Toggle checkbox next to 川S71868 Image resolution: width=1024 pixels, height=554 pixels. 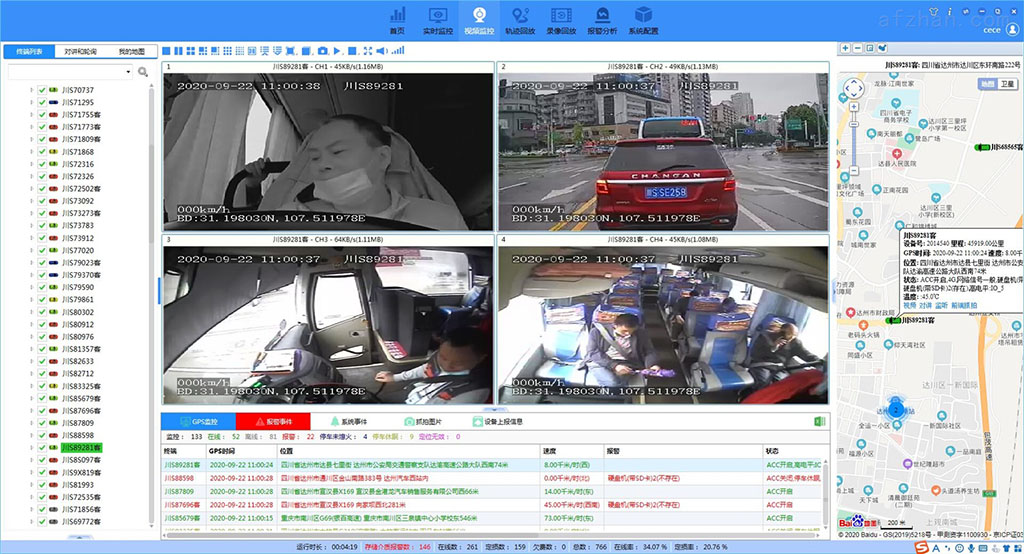point(42,152)
